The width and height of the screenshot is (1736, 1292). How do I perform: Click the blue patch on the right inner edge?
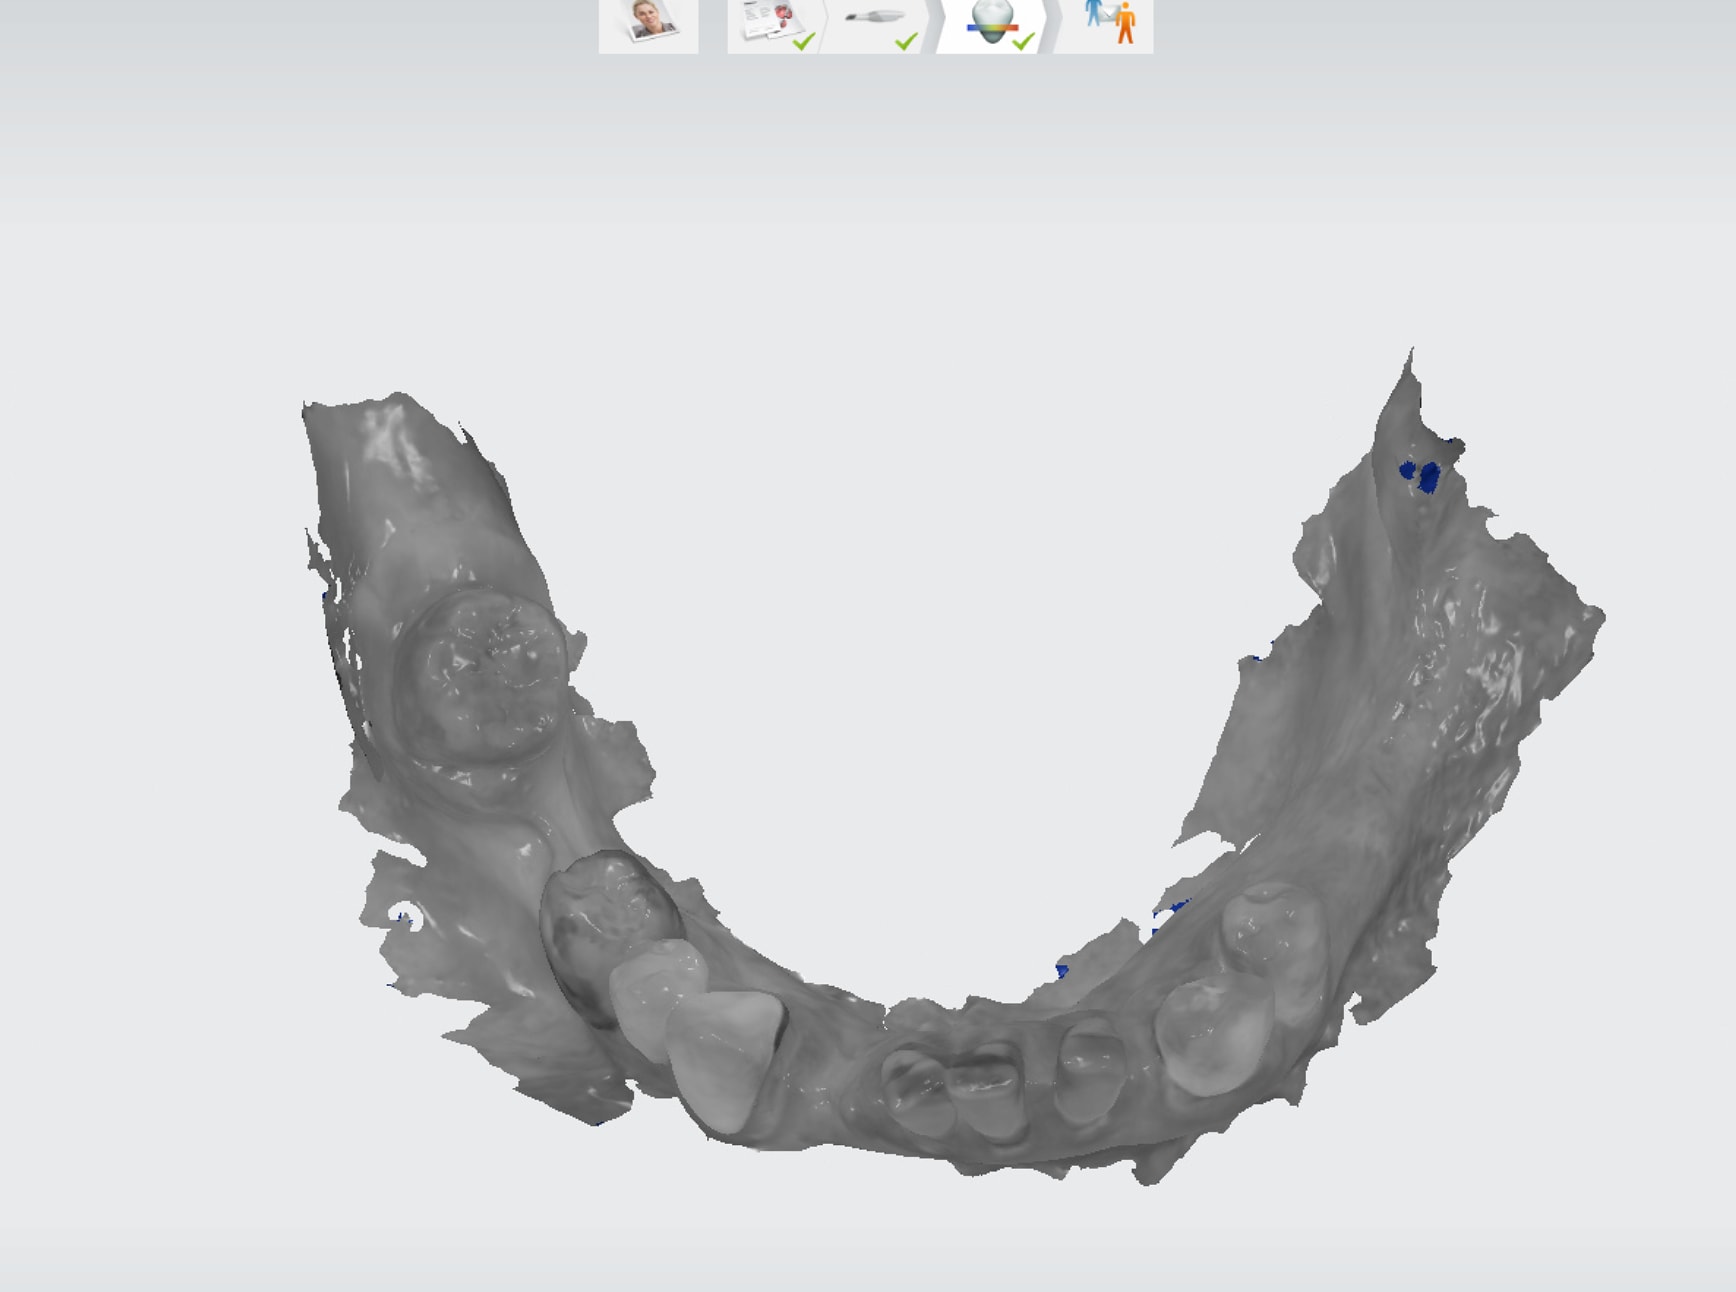pos(1170,915)
